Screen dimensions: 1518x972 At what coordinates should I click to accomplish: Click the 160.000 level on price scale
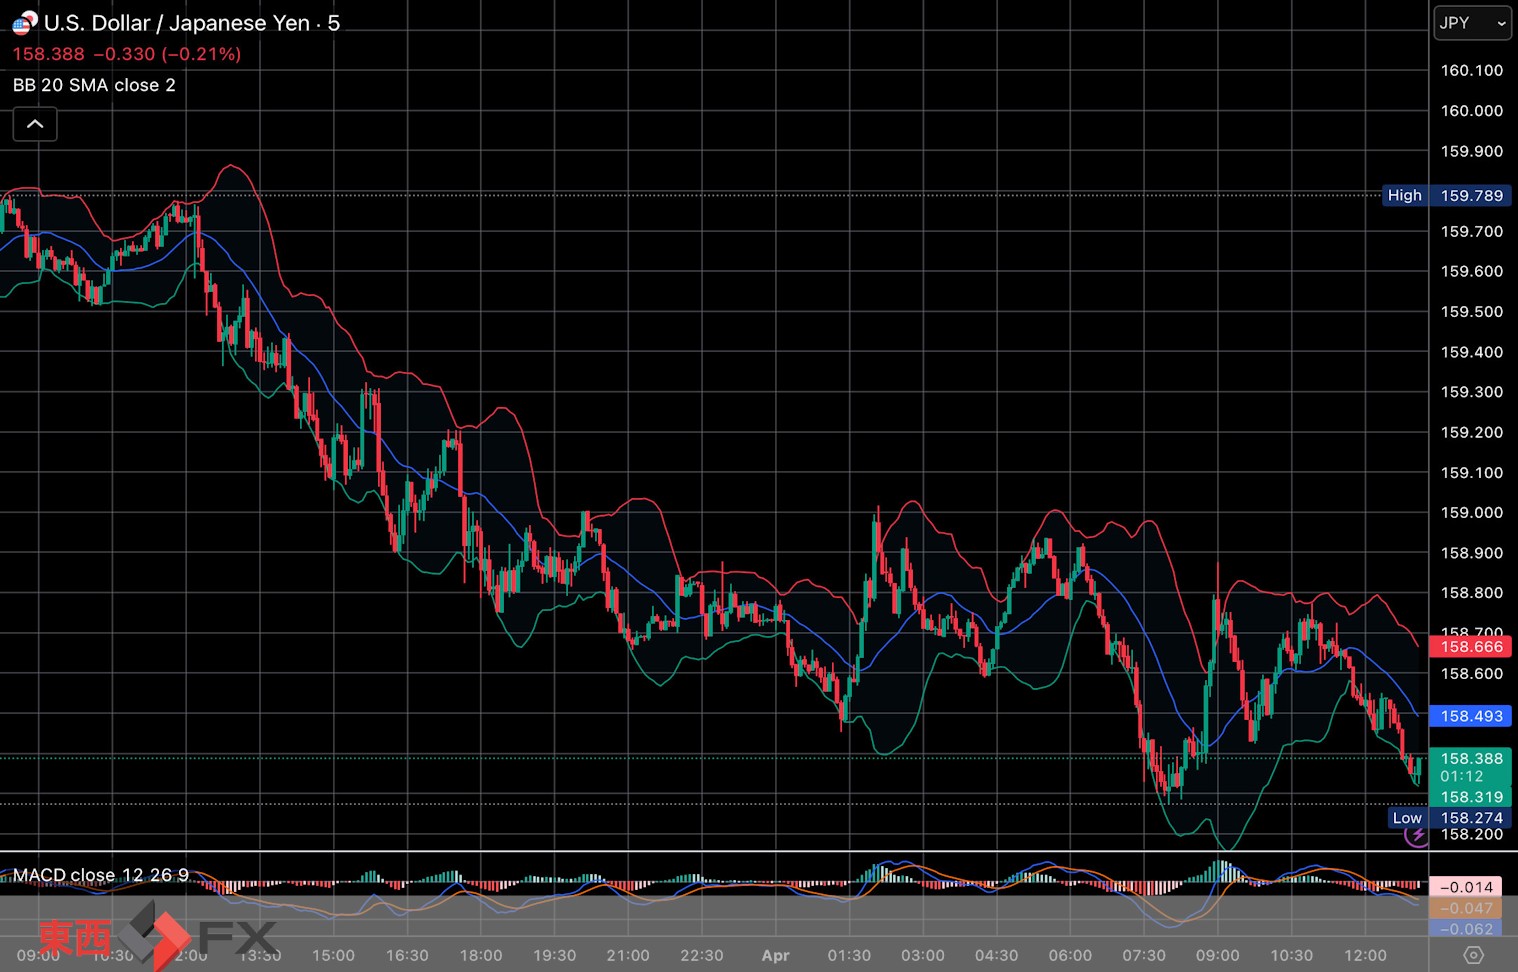[1471, 111]
